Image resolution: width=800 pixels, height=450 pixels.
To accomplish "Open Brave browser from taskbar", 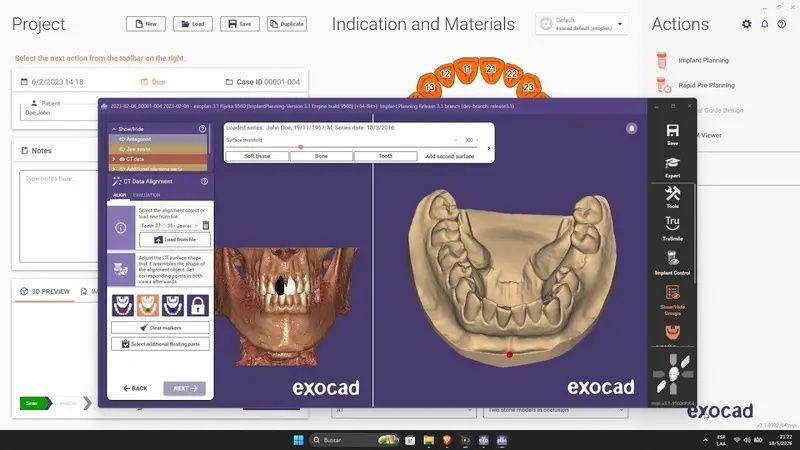I will pos(447,440).
